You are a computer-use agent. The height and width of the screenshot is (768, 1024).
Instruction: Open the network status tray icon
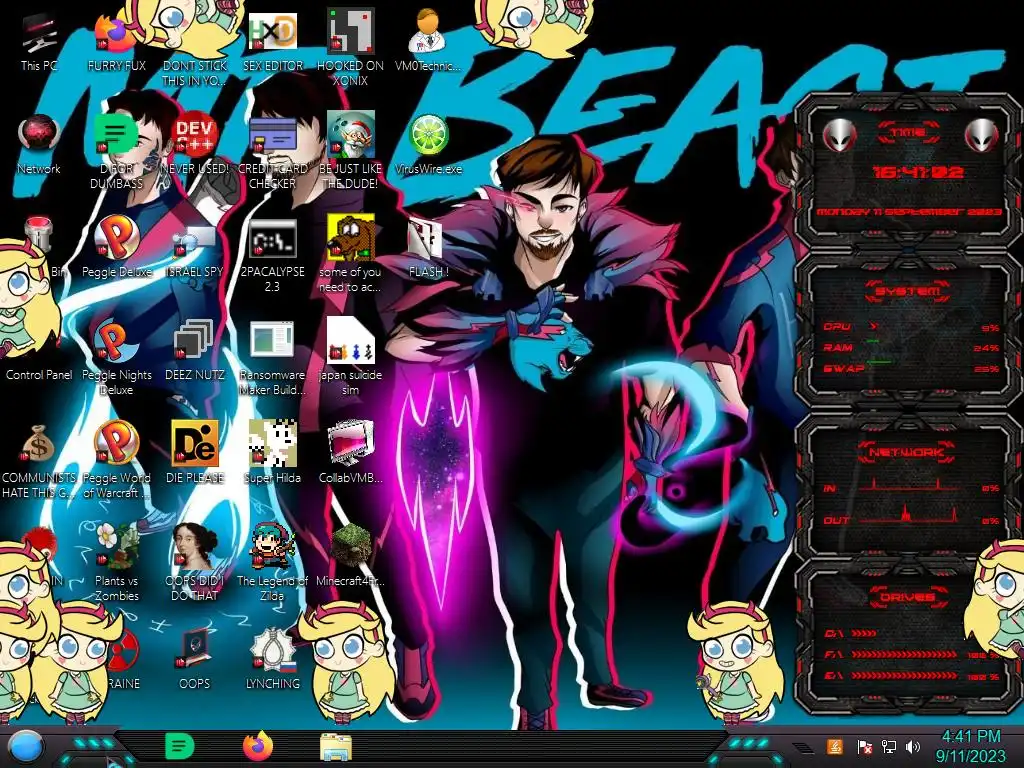(x=888, y=747)
